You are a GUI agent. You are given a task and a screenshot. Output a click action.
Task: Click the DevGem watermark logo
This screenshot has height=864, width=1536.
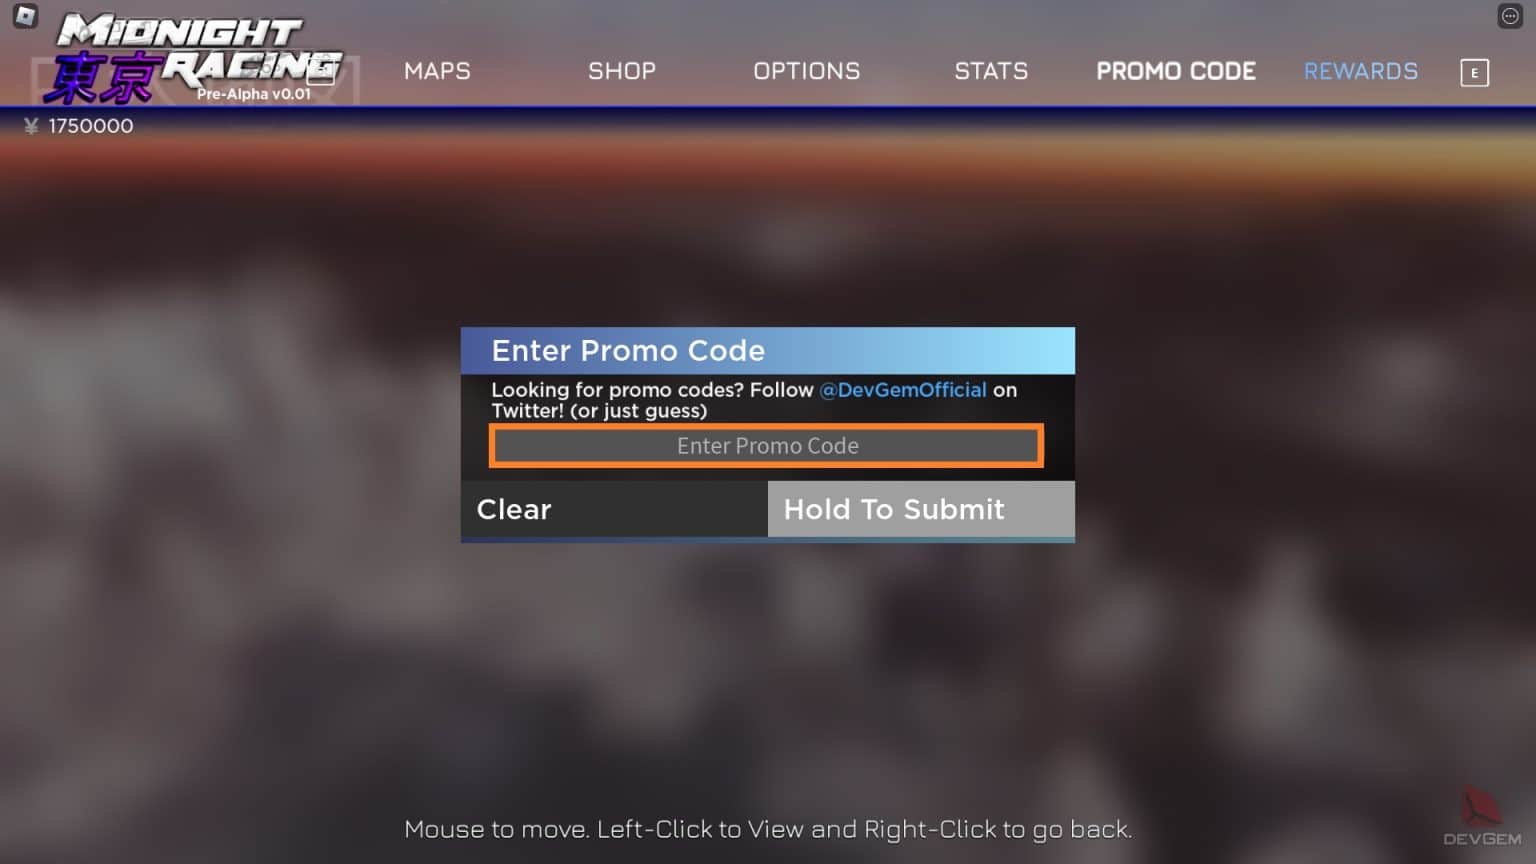click(1482, 816)
